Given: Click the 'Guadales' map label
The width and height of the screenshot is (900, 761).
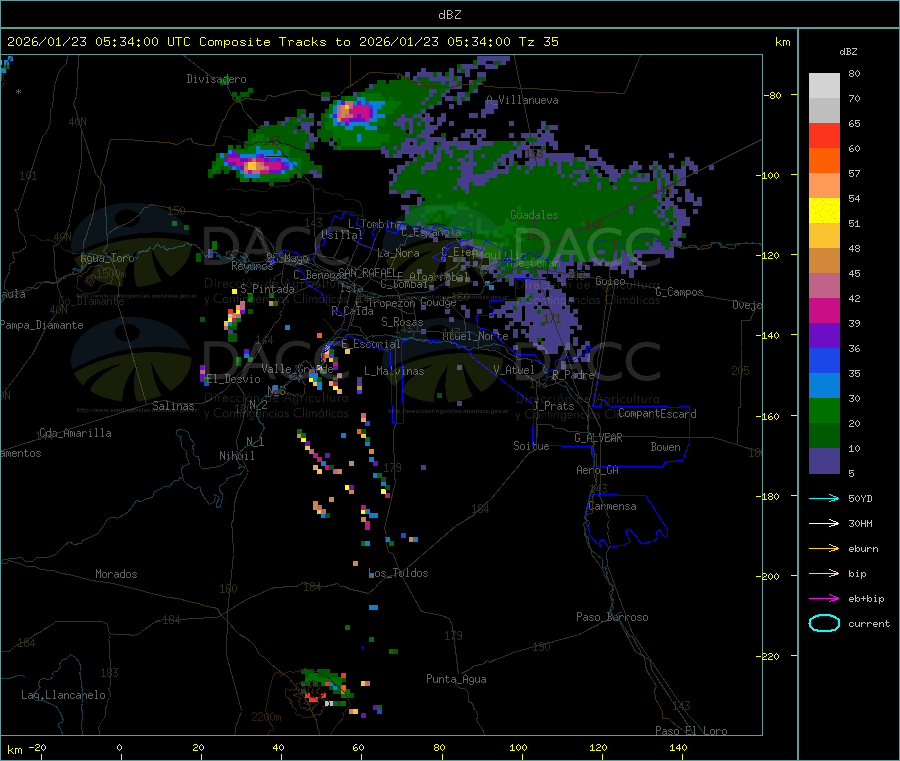Looking at the screenshot, I should point(534,215).
